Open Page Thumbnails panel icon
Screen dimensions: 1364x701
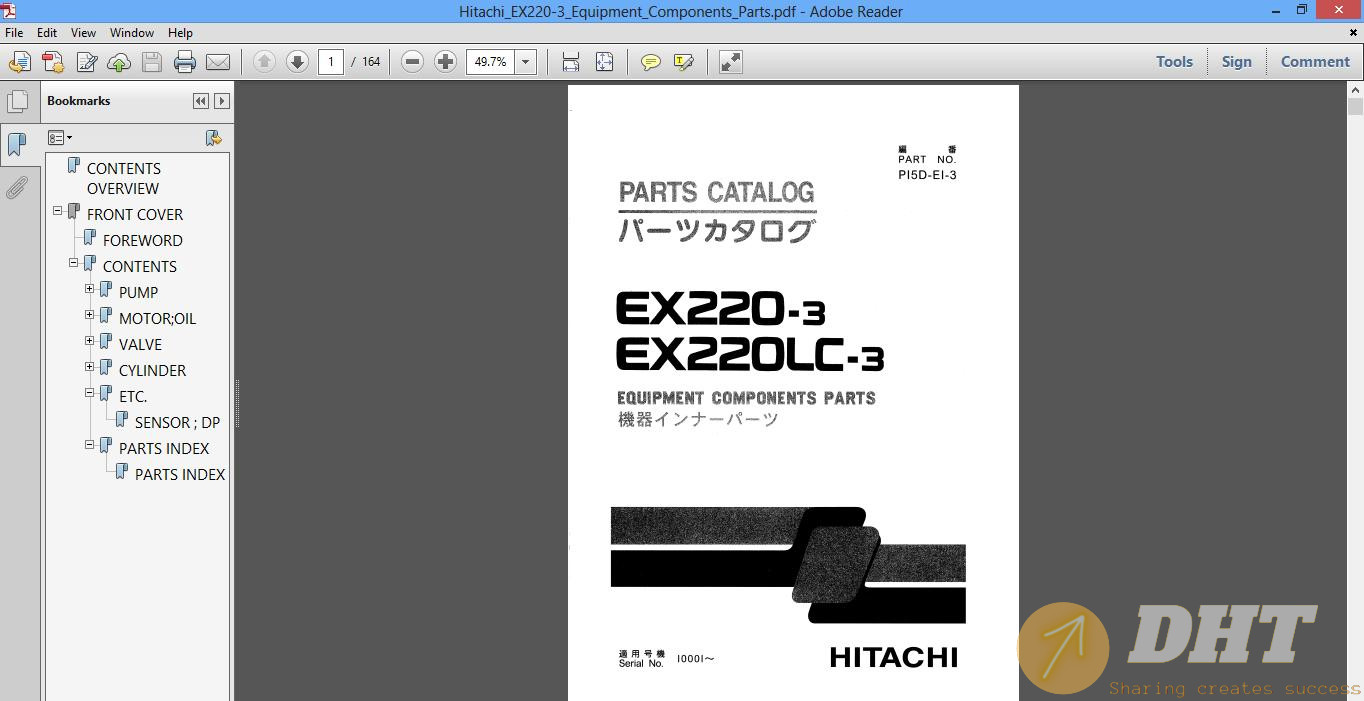click(17, 102)
